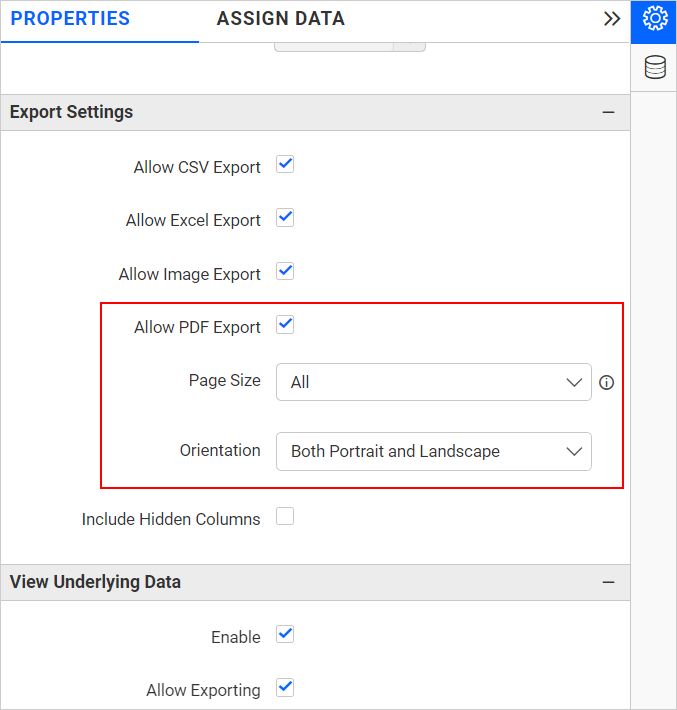677x710 pixels.
Task: Open the Orientation dropdown
Action: click(434, 451)
